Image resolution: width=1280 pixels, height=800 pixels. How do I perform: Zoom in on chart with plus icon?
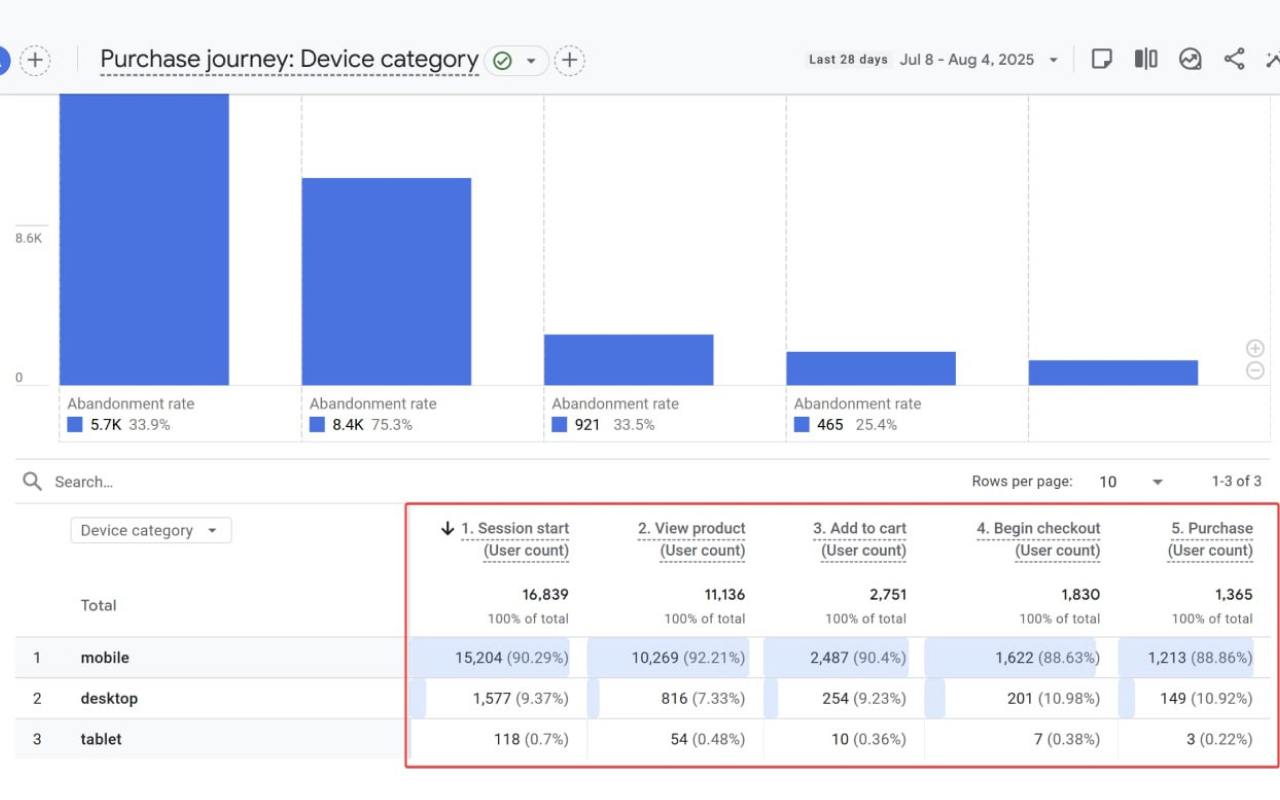(x=1255, y=348)
